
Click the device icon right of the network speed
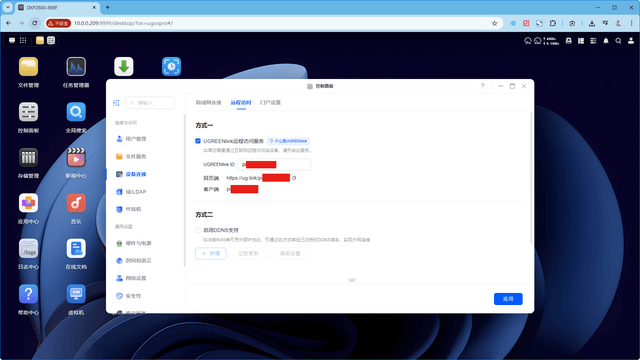point(568,41)
